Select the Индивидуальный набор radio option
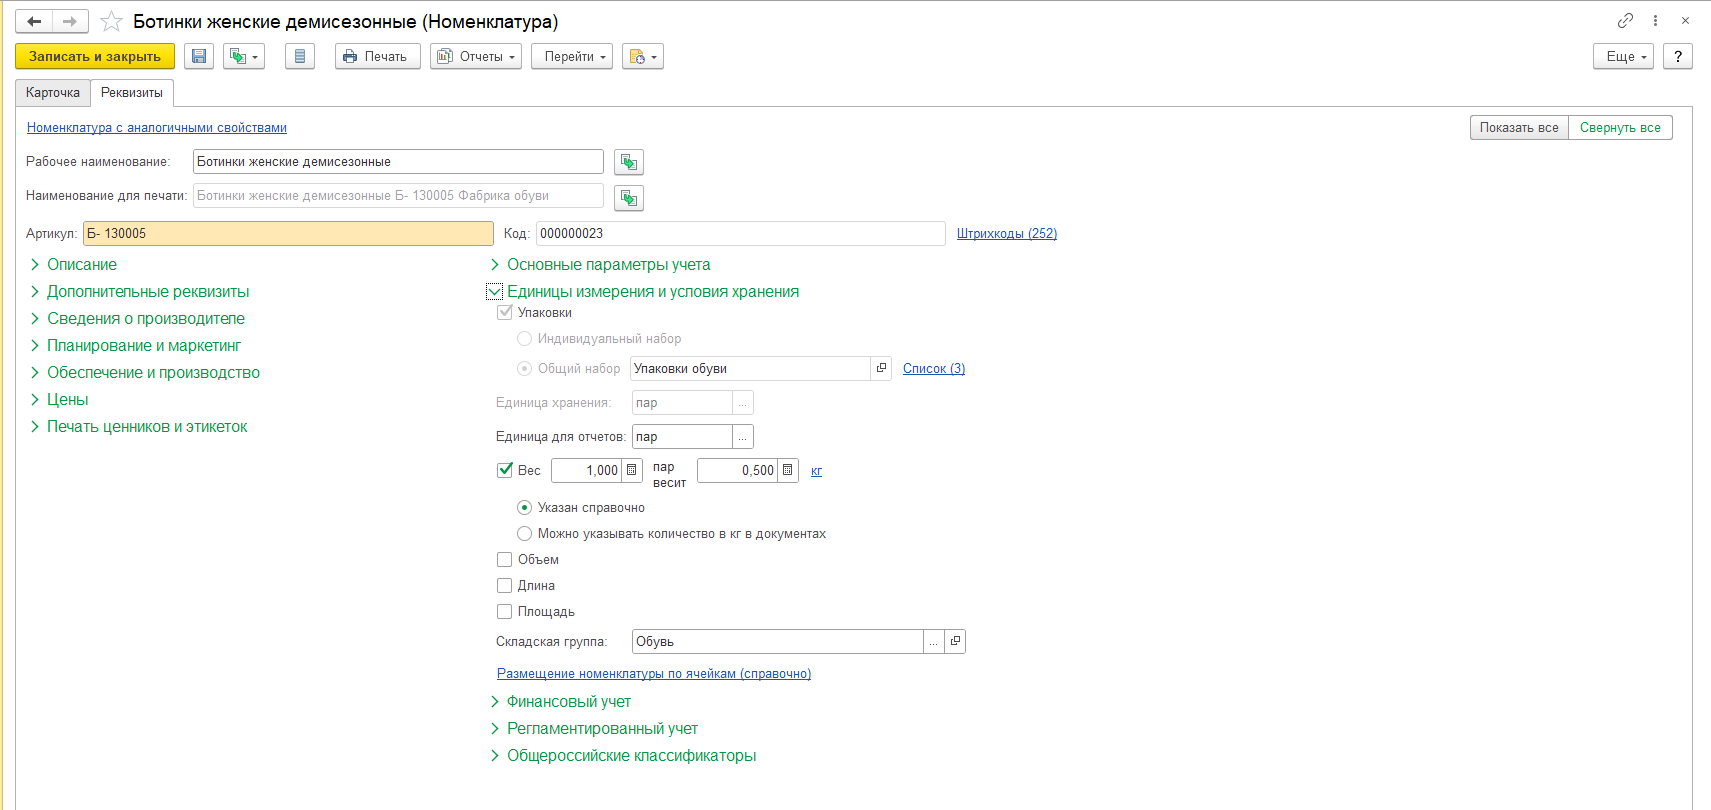Image resolution: width=1711 pixels, height=810 pixels. pyautogui.click(x=524, y=339)
